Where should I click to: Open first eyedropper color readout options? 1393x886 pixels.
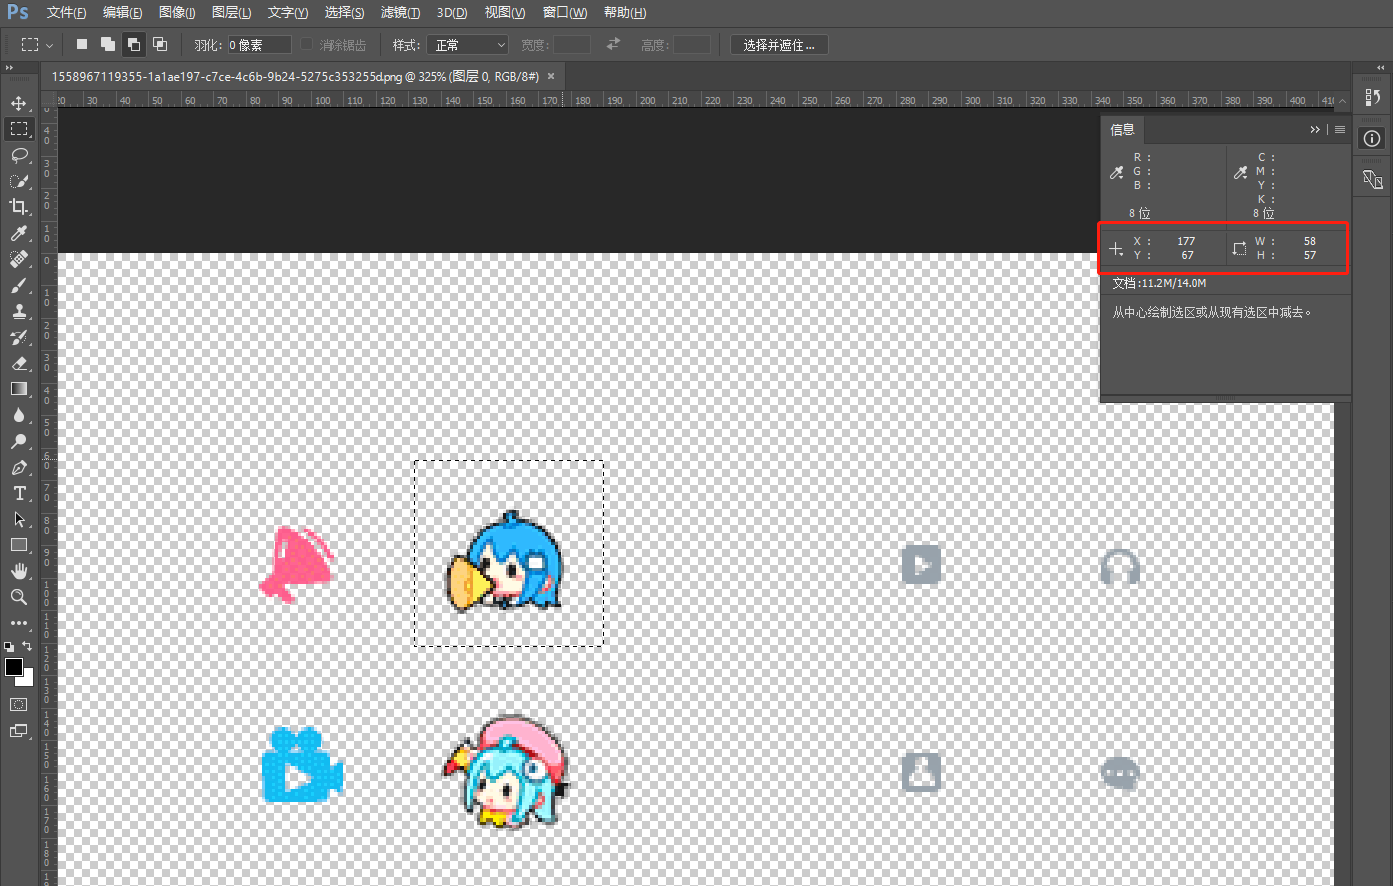click(x=1117, y=172)
